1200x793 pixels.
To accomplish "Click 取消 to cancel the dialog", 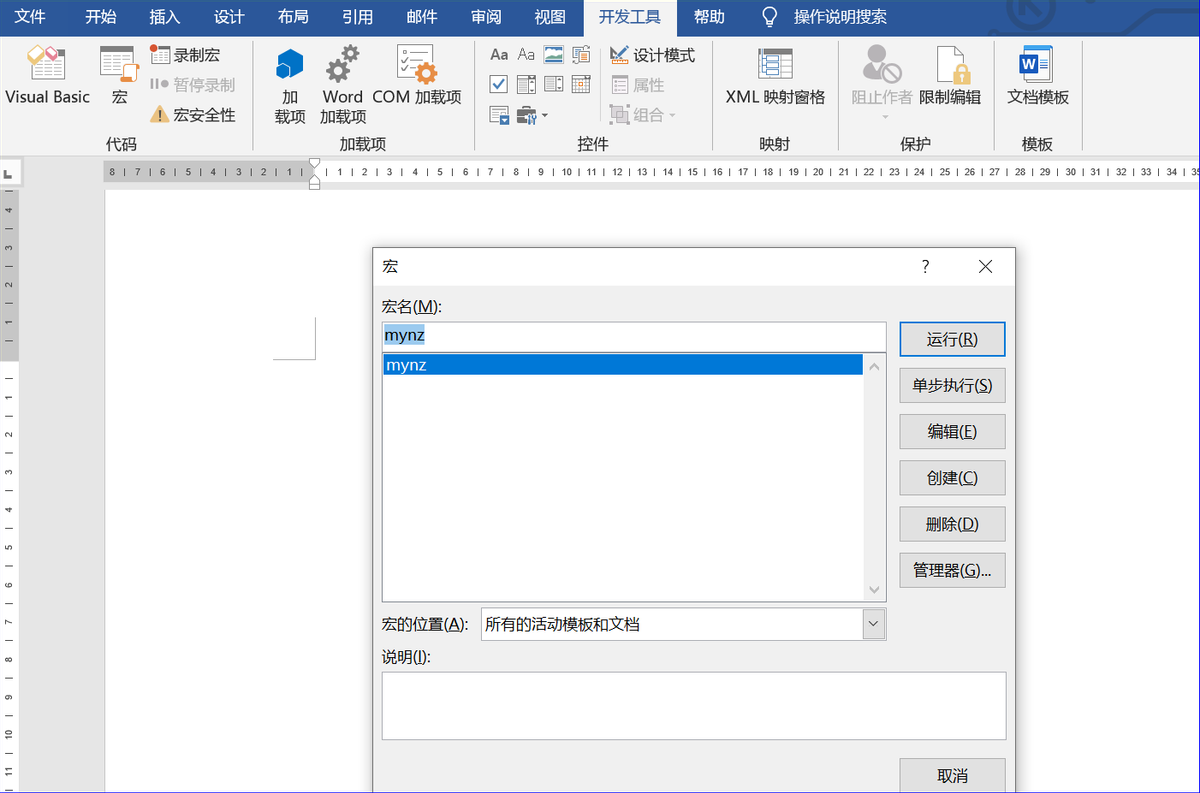I will (x=952, y=775).
